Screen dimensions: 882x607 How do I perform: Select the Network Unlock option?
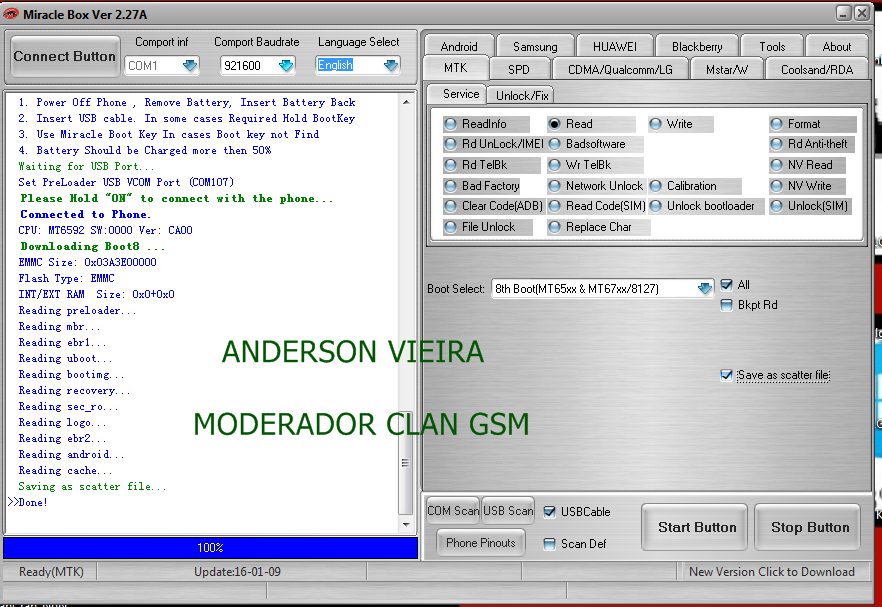(x=596, y=186)
